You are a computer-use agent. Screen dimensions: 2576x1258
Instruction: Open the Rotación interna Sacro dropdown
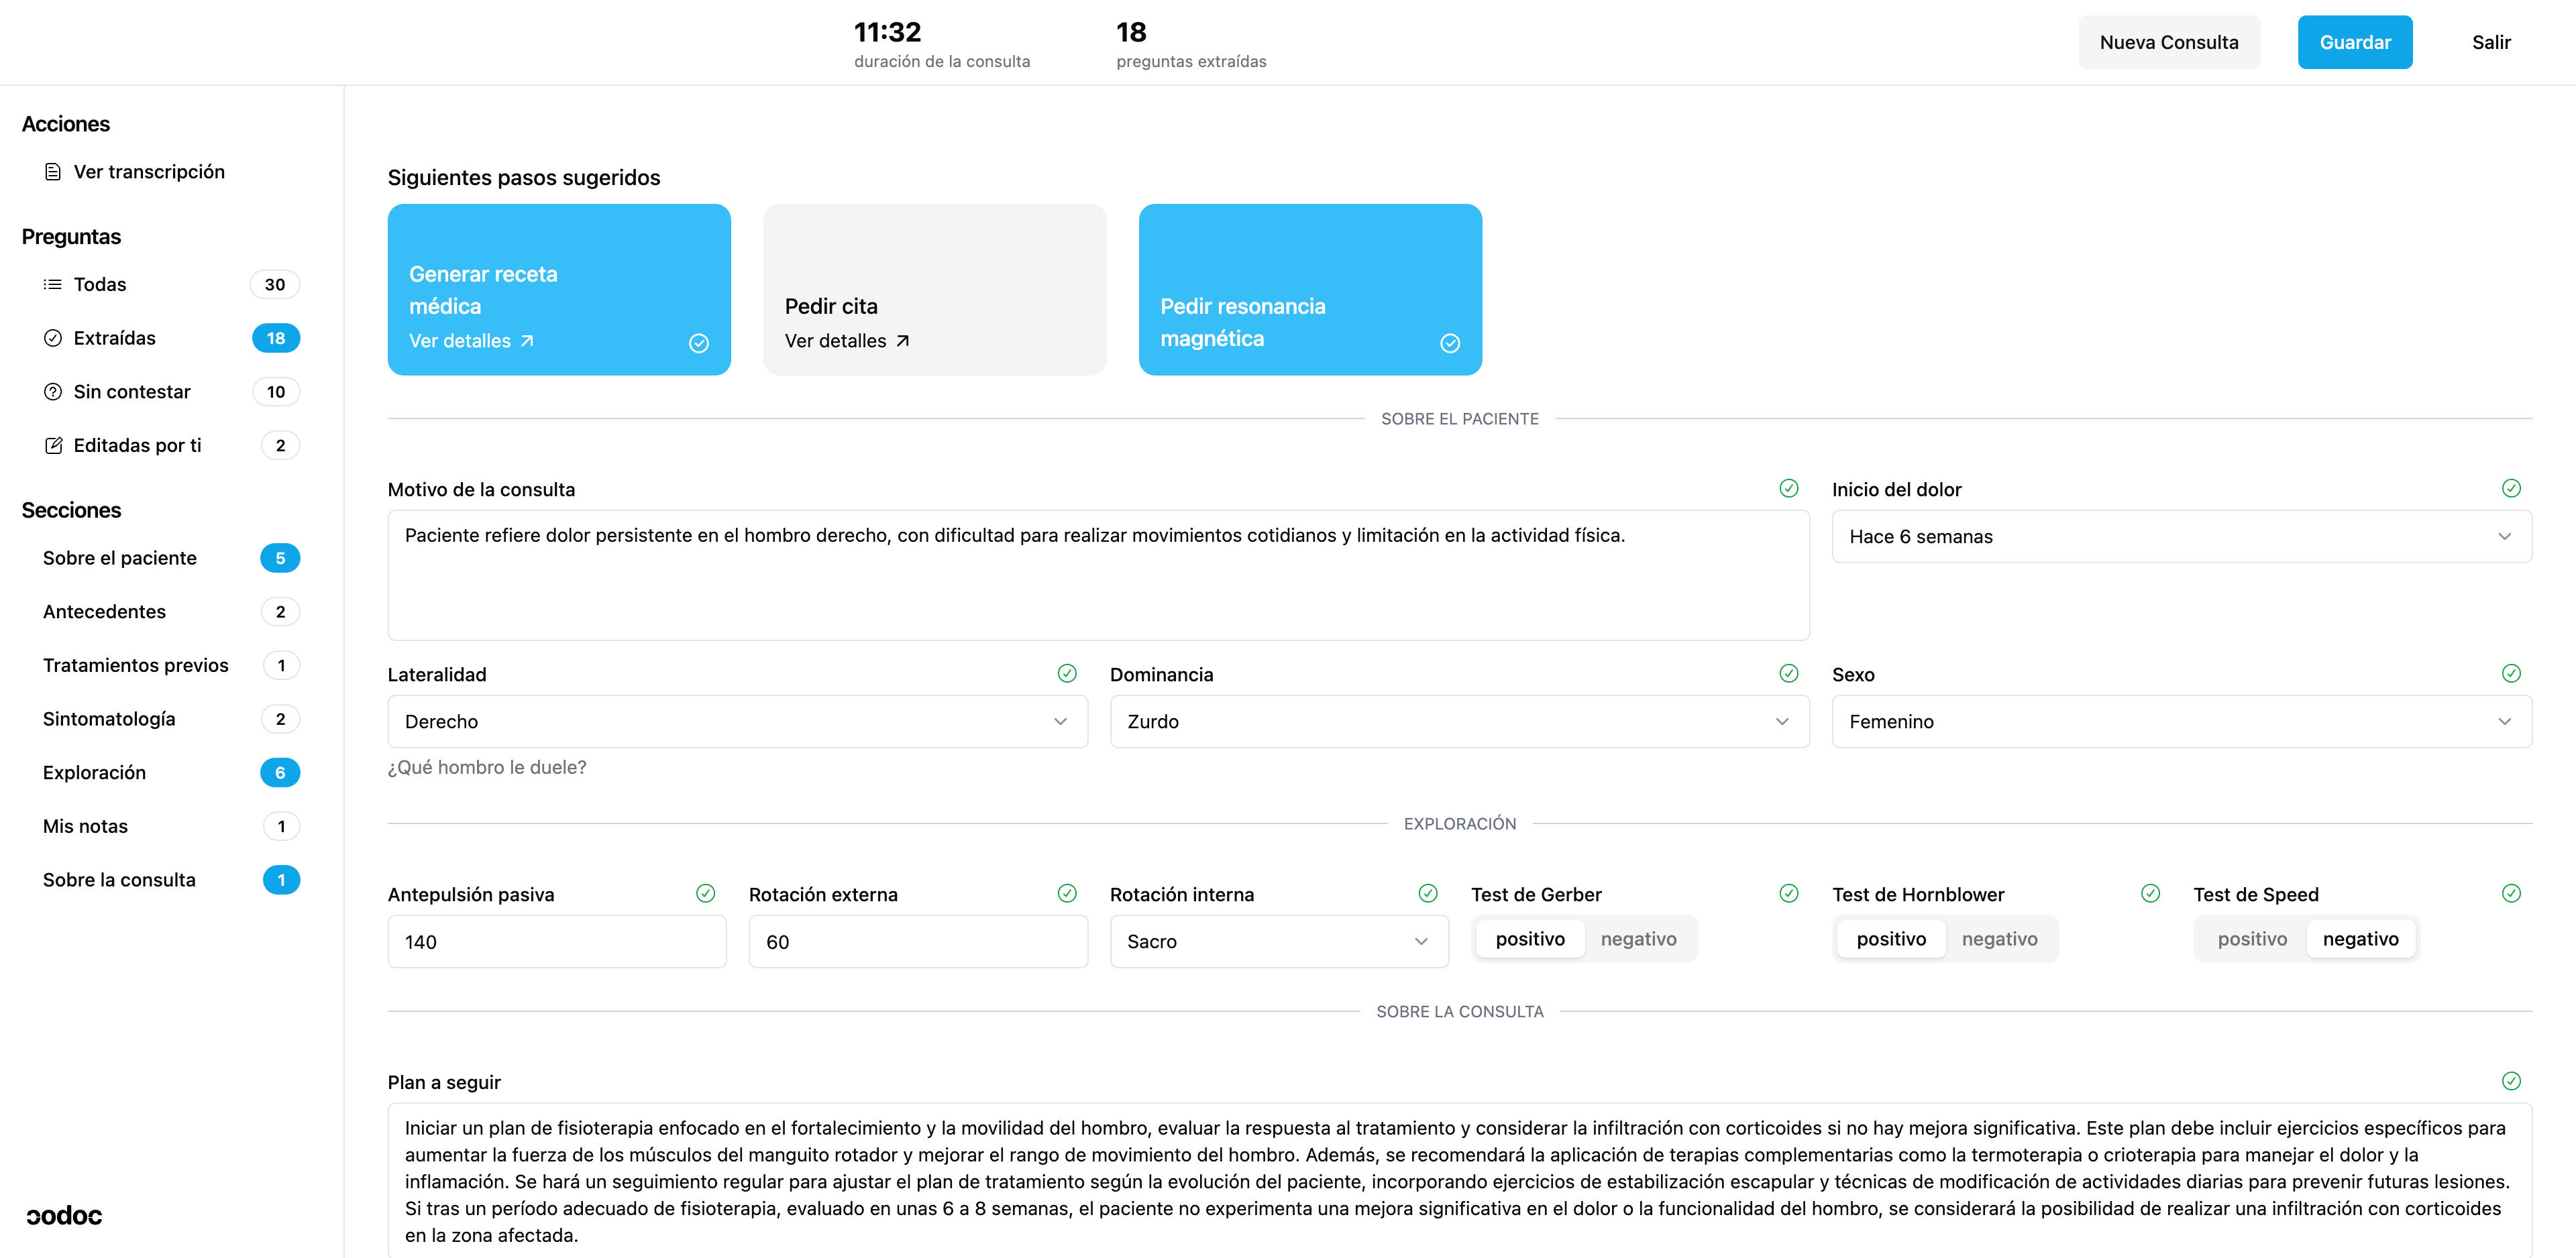[1278, 942]
